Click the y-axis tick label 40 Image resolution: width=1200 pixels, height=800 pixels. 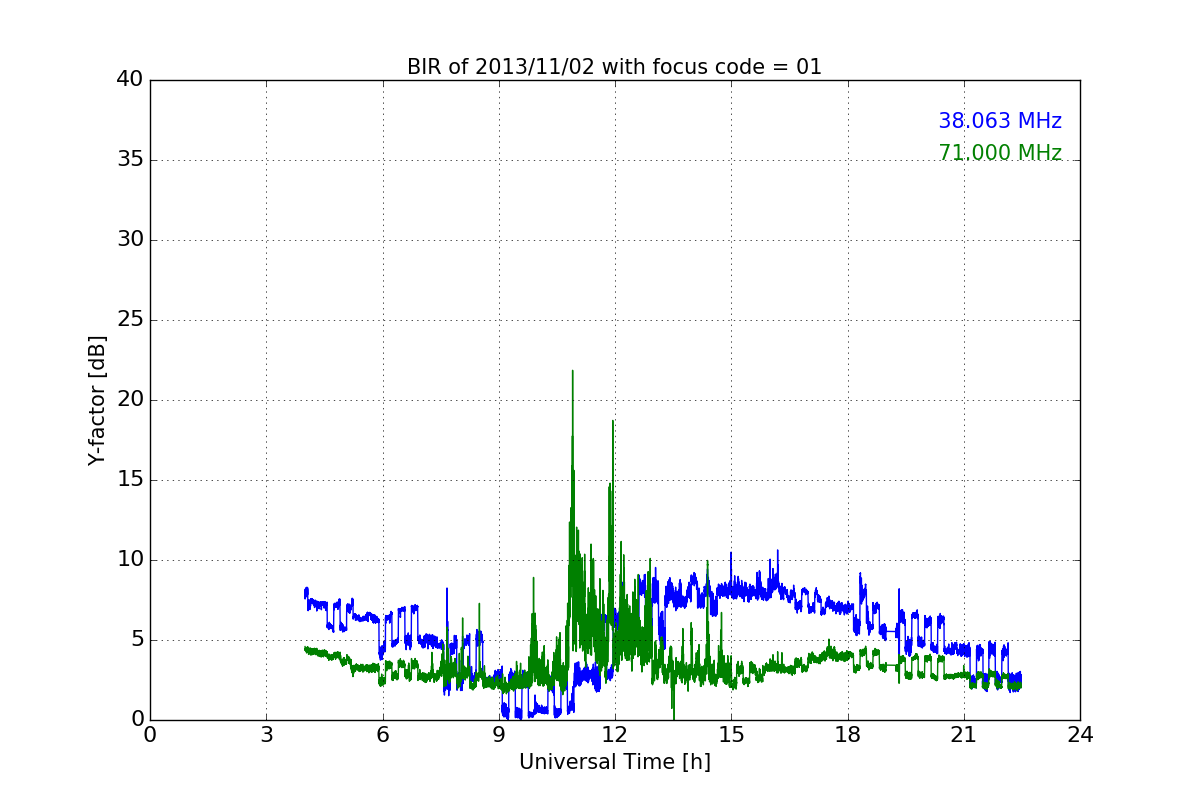coord(130,80)
